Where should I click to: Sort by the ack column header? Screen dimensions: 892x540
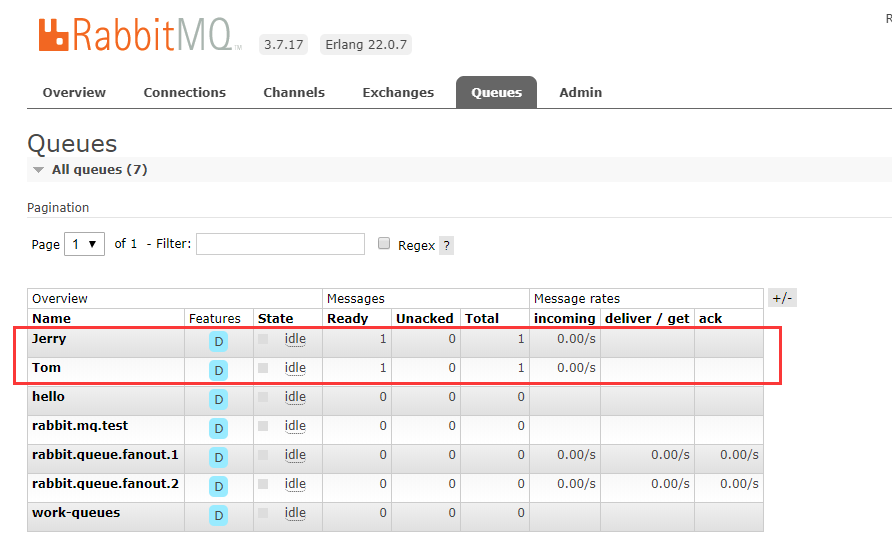[x=711, y=319]
